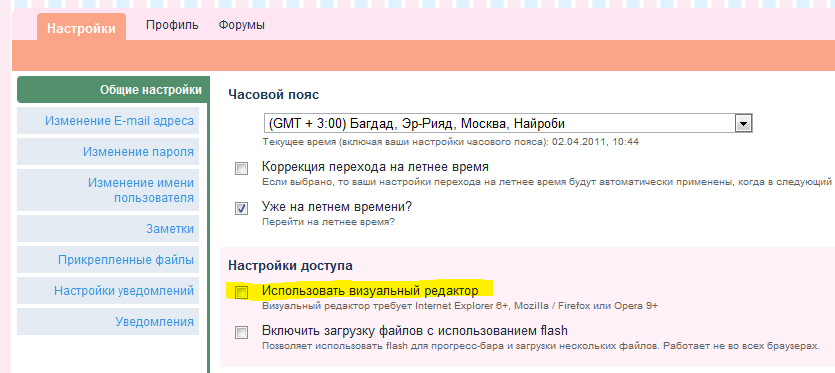Open the Настройки tab

coord(81,27)
